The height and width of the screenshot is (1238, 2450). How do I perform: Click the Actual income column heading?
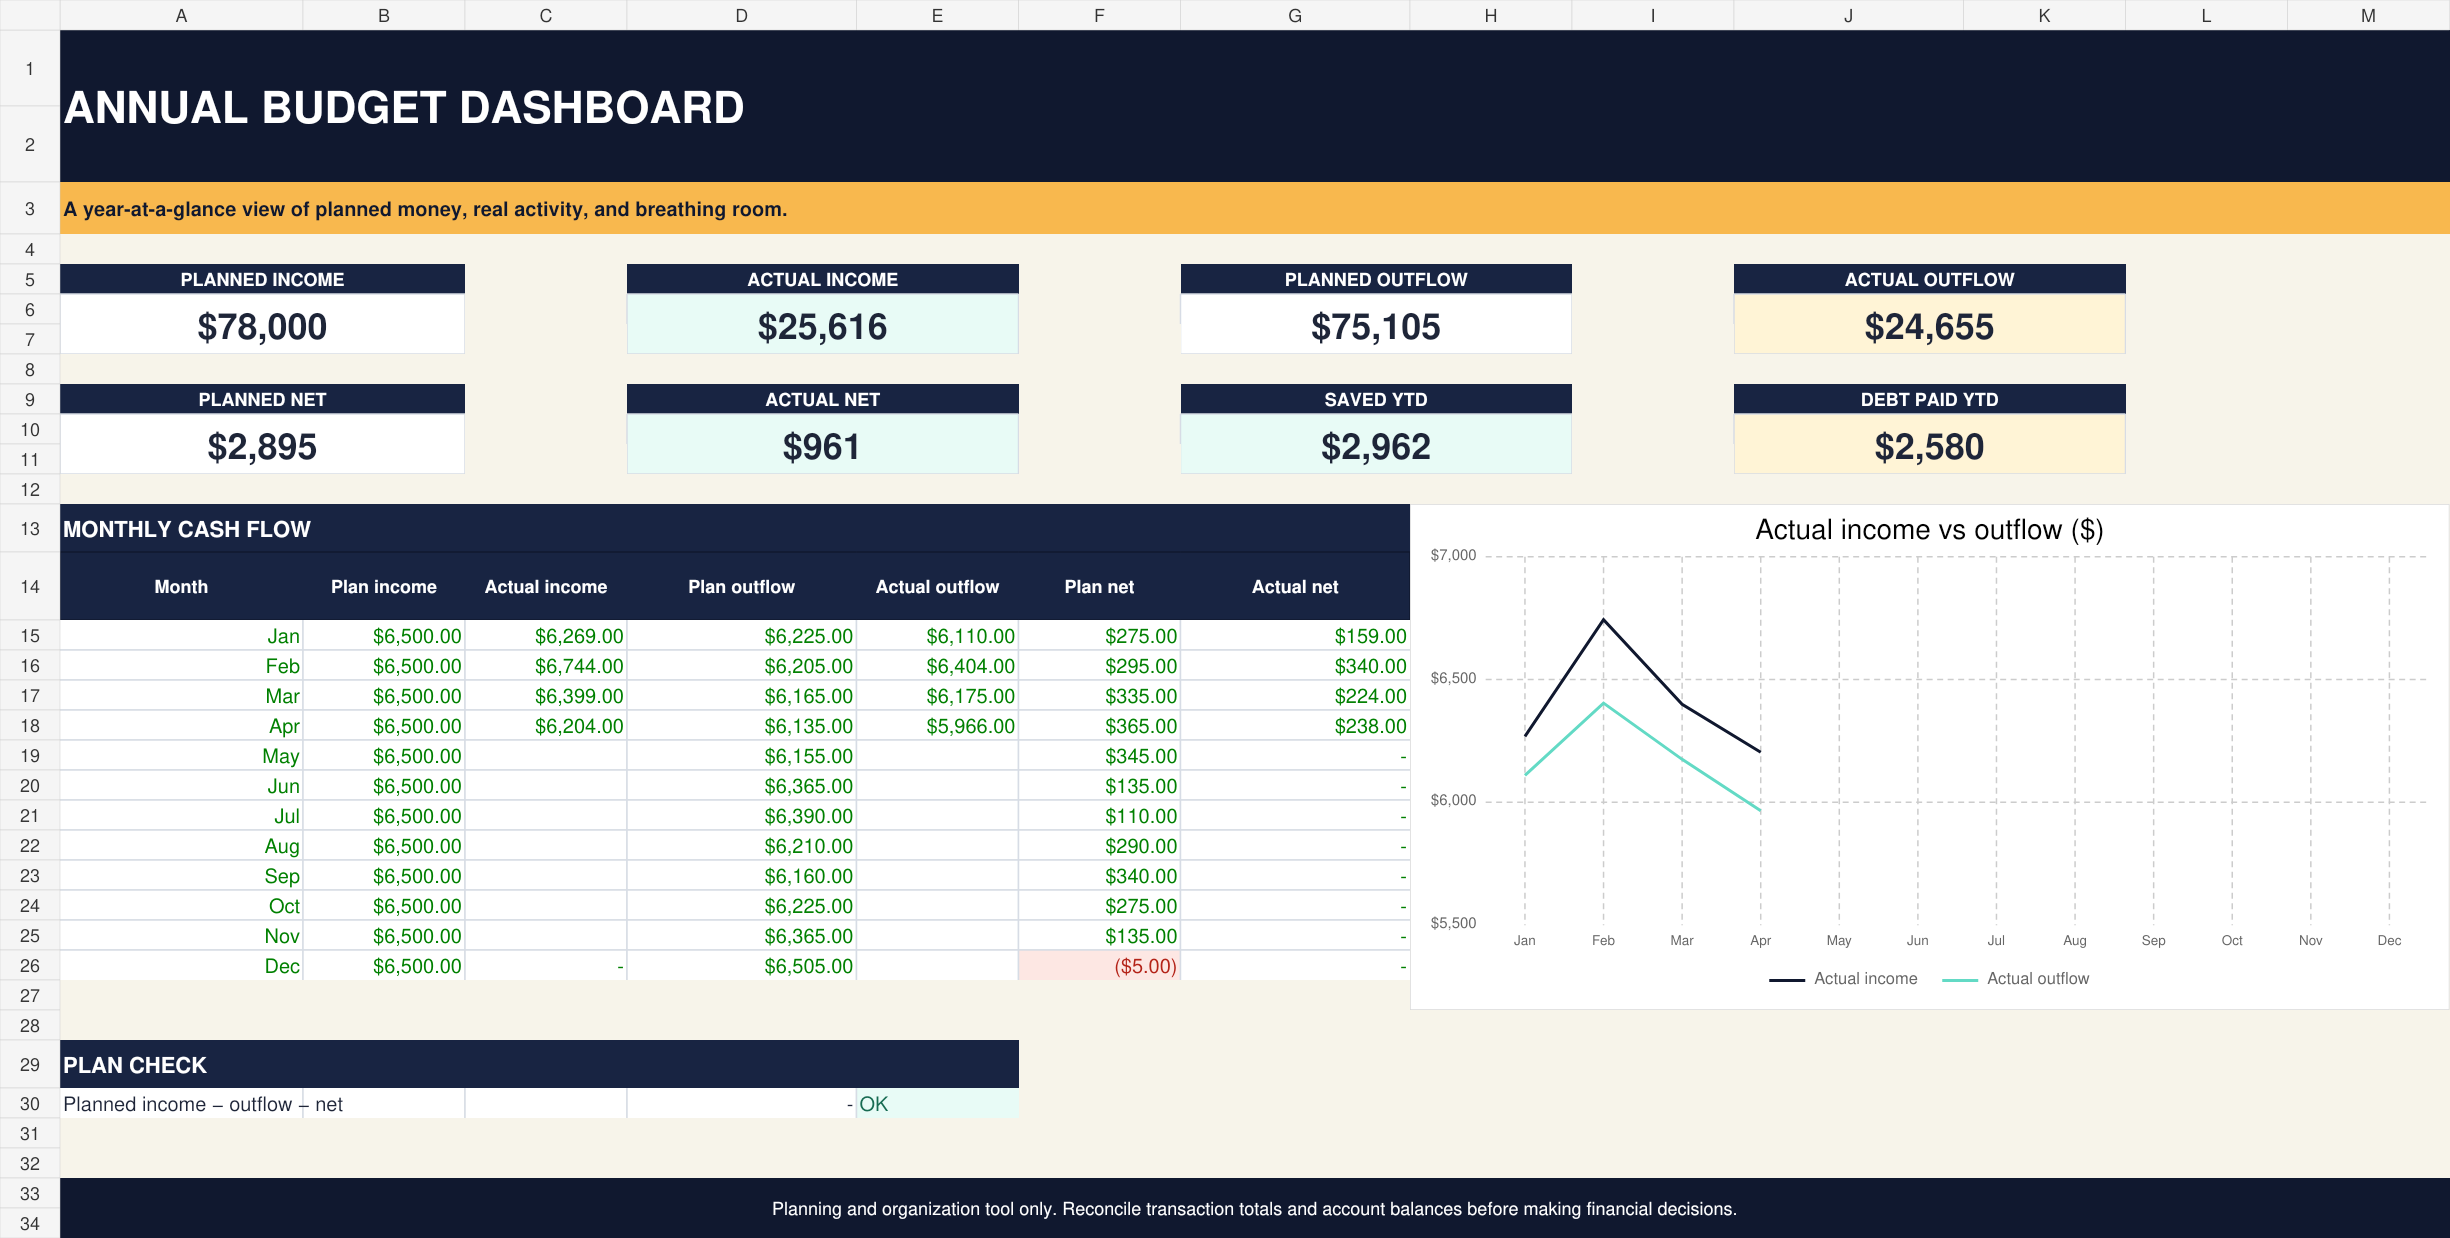click(546, 587)
